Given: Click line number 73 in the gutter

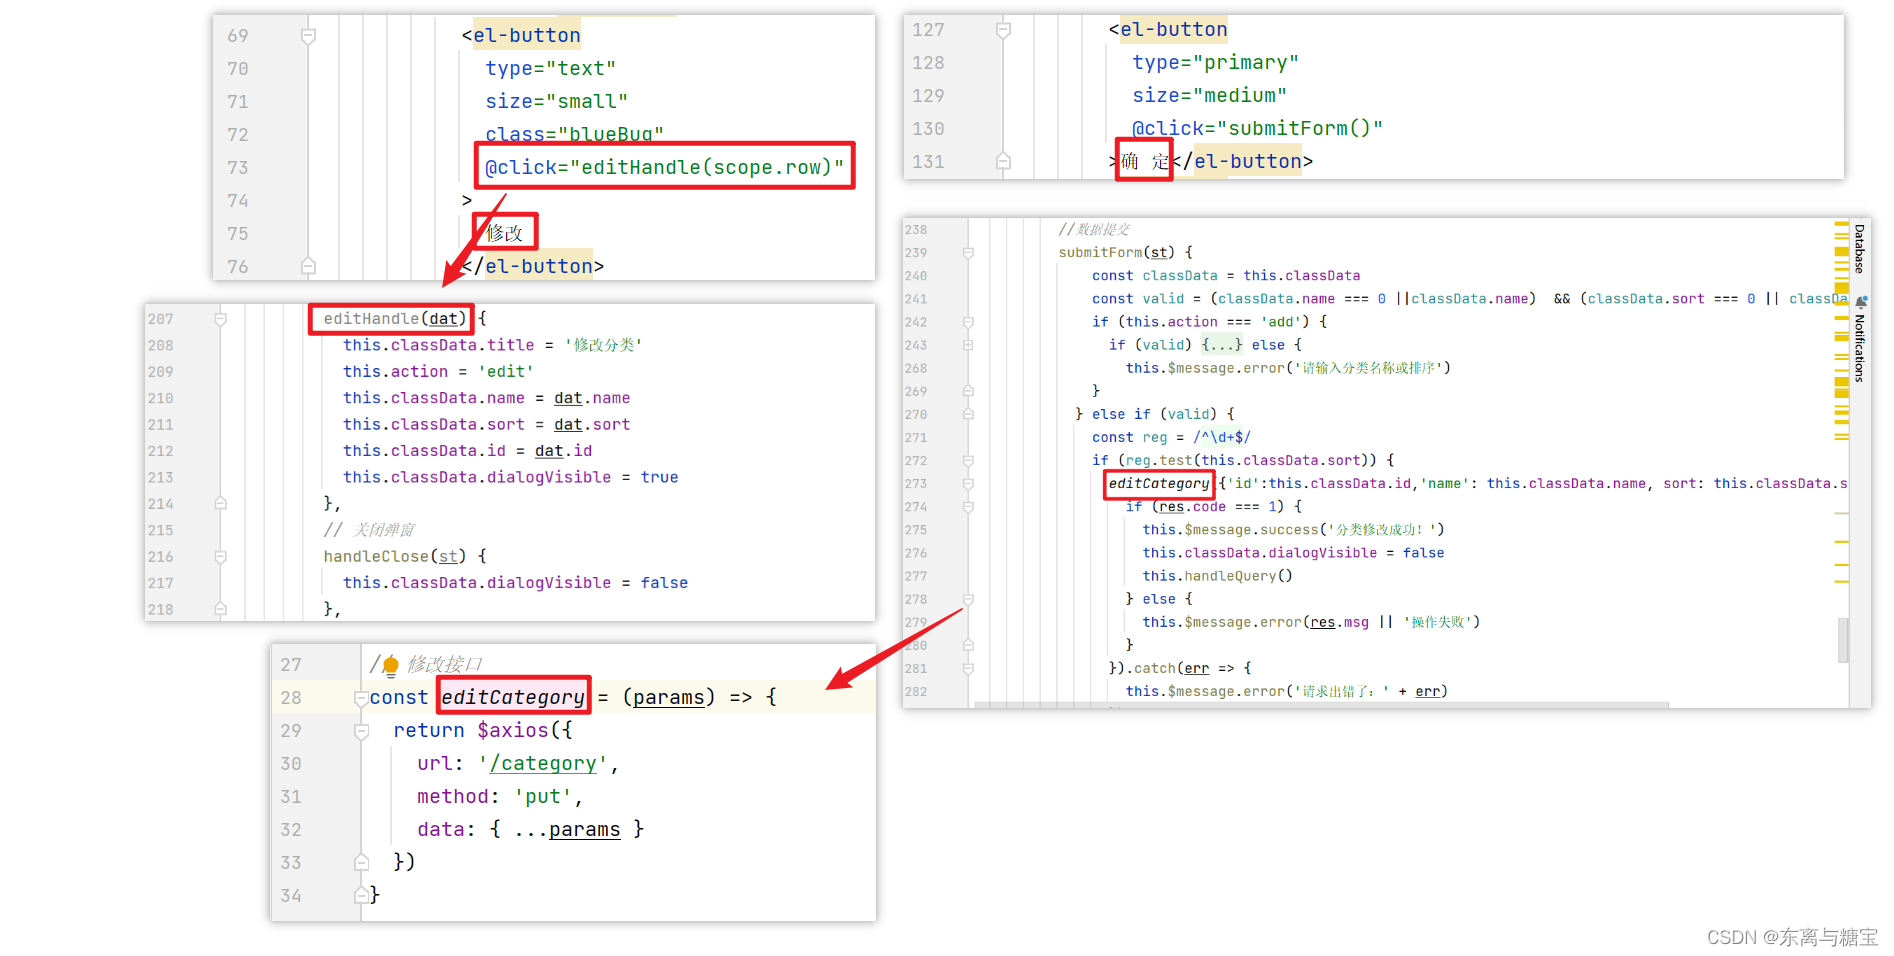Looking at the screenshot, I should 237,167.
